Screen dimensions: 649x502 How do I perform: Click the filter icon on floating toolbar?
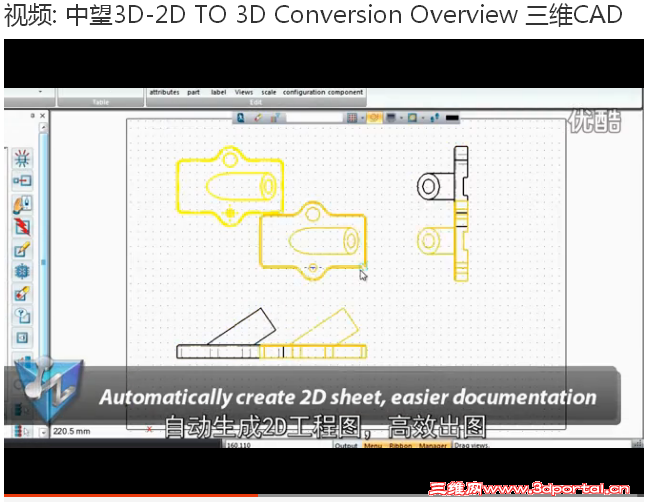click(x=275, y=118)
